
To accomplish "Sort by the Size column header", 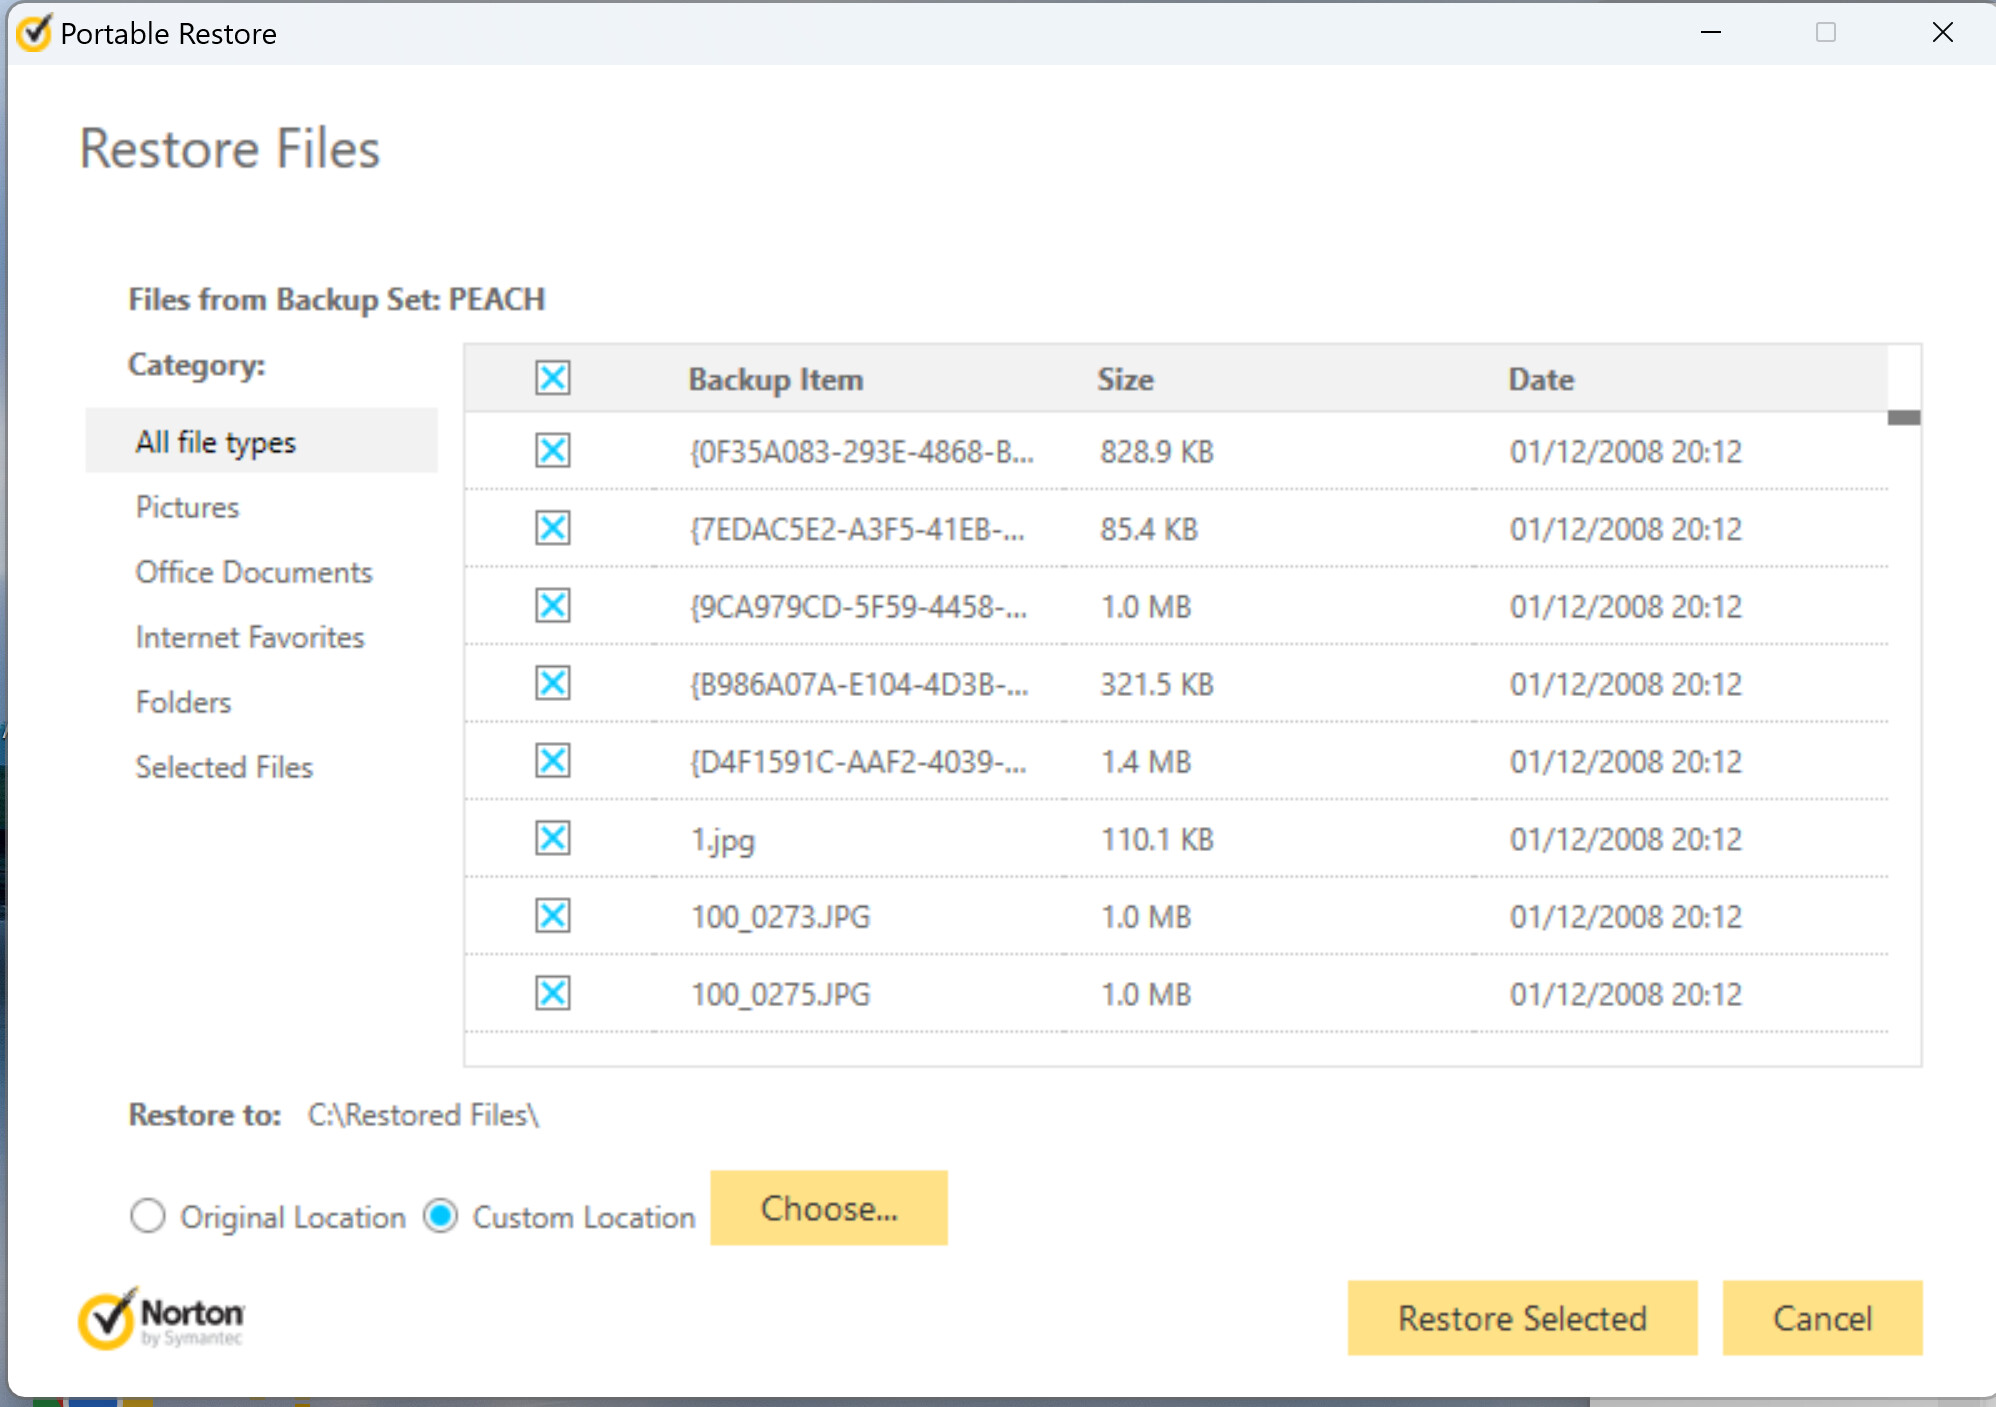I will click(x=1125, y=380).
